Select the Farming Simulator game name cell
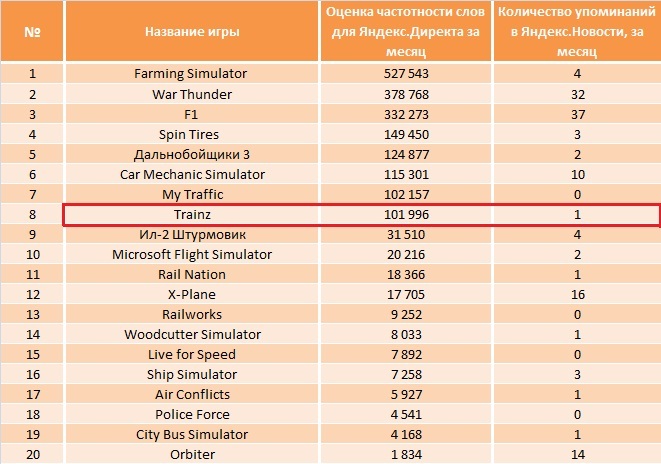The image size is (661, 464). point(192,73)
